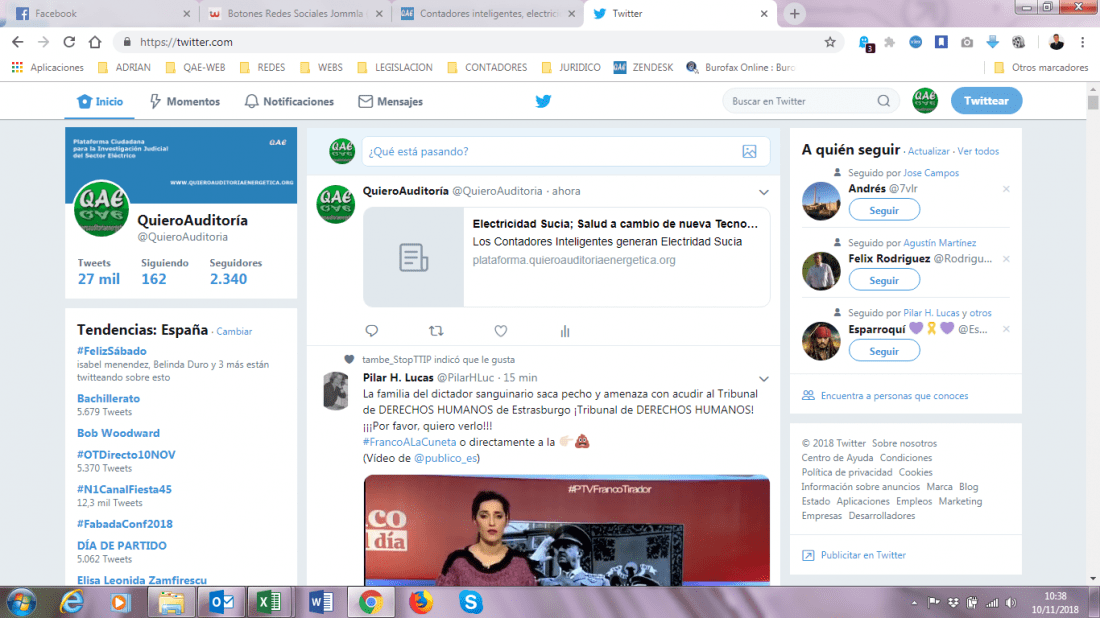Play the video thumbnail in Pilar's tweet

[x=566, y=530]
